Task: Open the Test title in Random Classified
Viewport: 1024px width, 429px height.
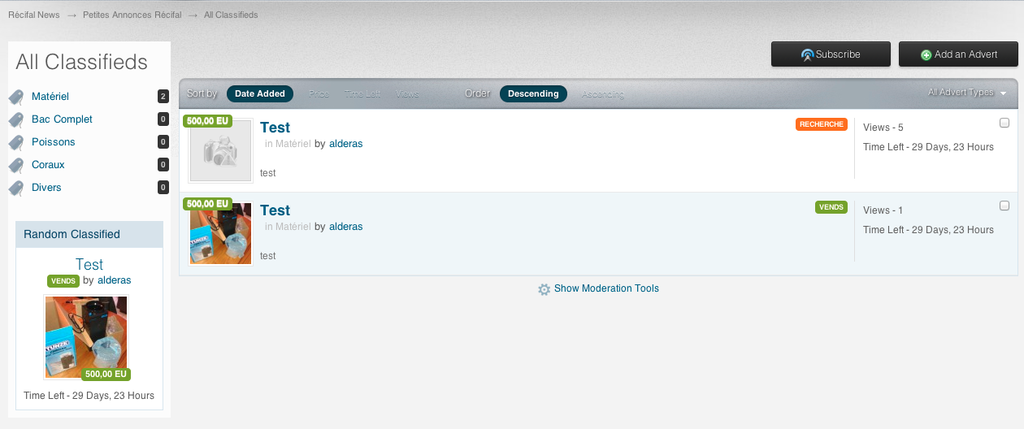Action: tap(89, 265)
